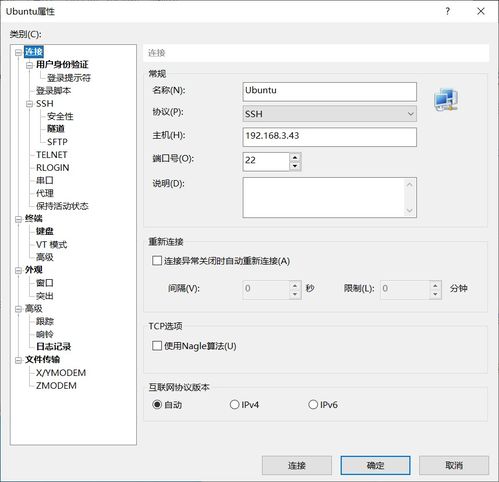Image resolution: width=499 pixels, height=482 pixels.
Task: Choose 自动 internet protocol version
Action: 157,405
